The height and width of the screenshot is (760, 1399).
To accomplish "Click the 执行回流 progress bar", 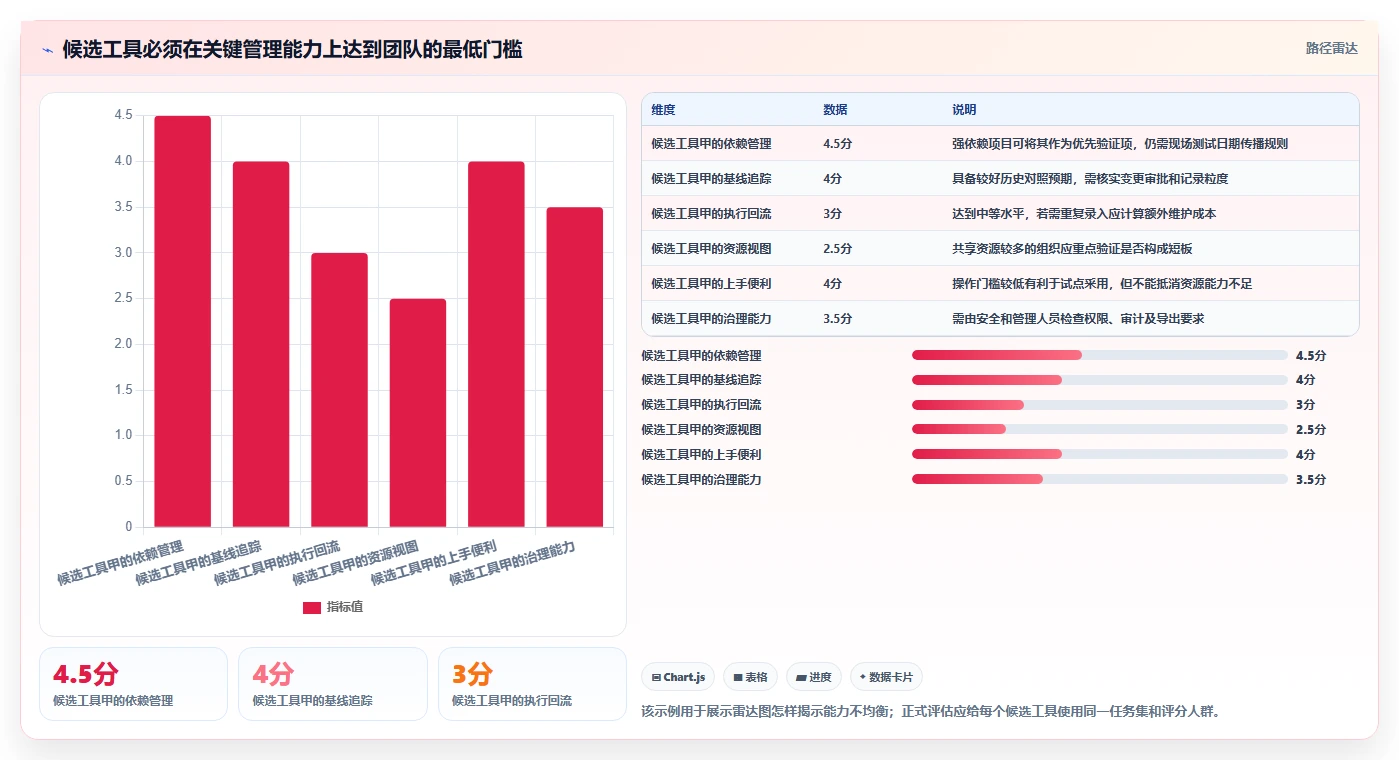I will point(1100,405).
